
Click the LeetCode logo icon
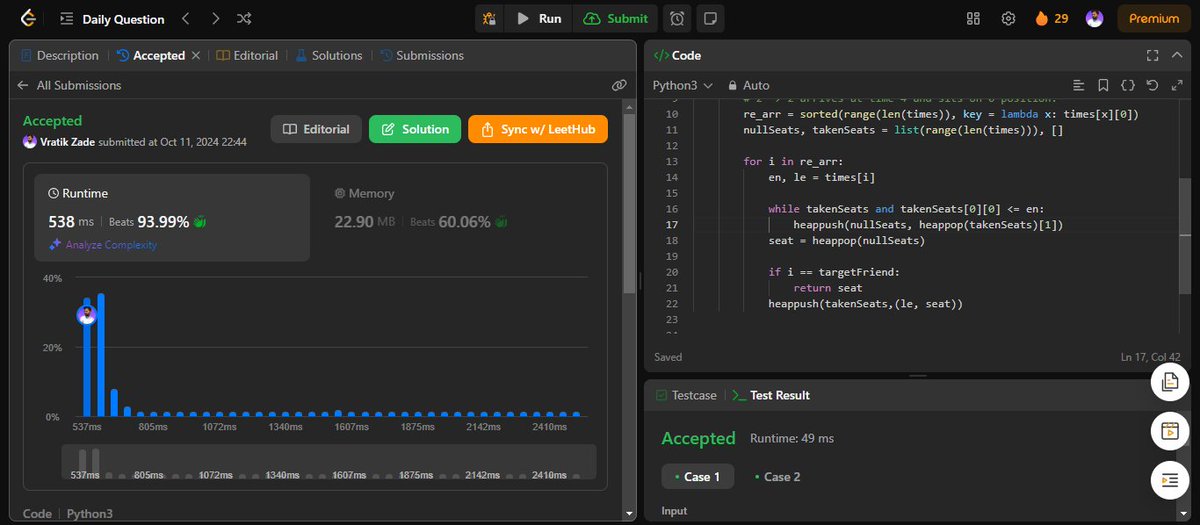pyautogui.click(x=27, y=18)
